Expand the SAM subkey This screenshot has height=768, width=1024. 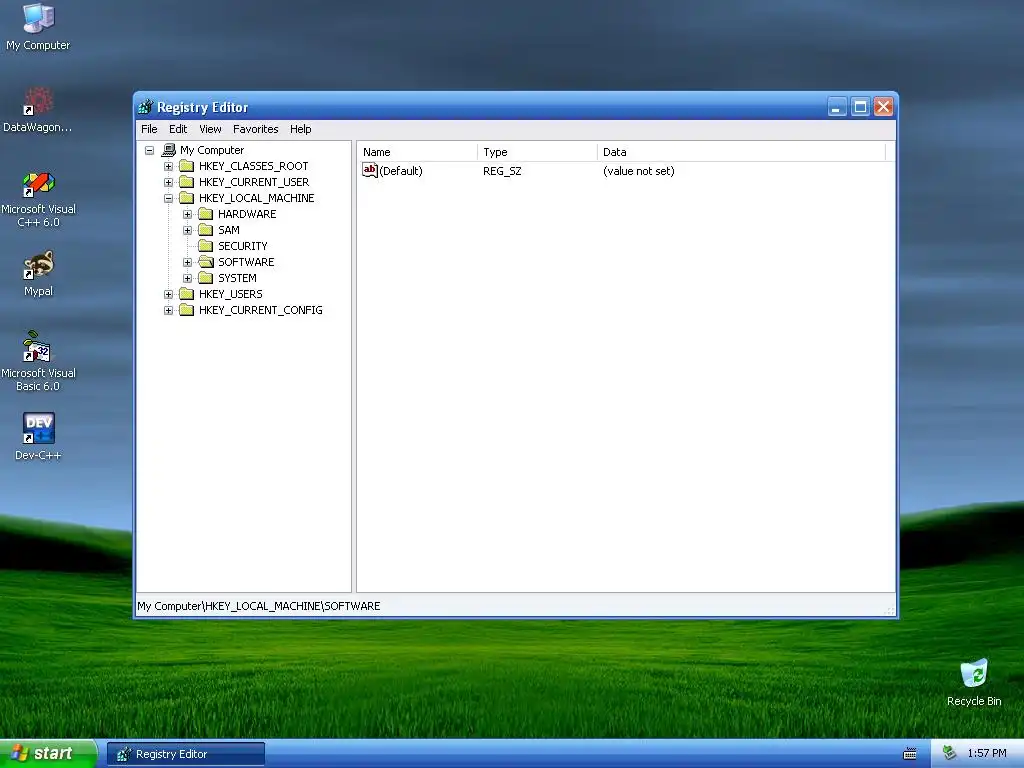[187, 230]
